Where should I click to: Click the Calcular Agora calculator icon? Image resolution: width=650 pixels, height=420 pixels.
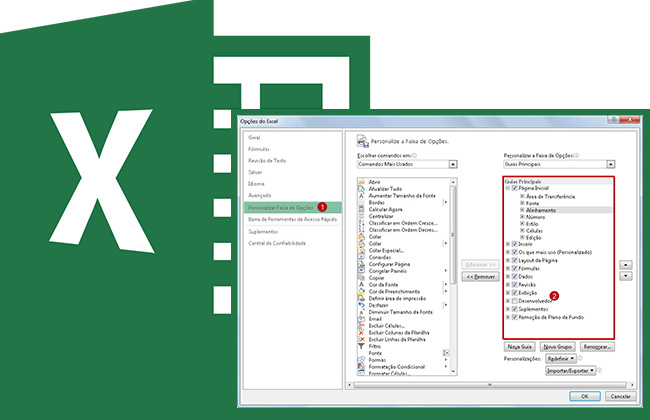[x=361, y=209]
